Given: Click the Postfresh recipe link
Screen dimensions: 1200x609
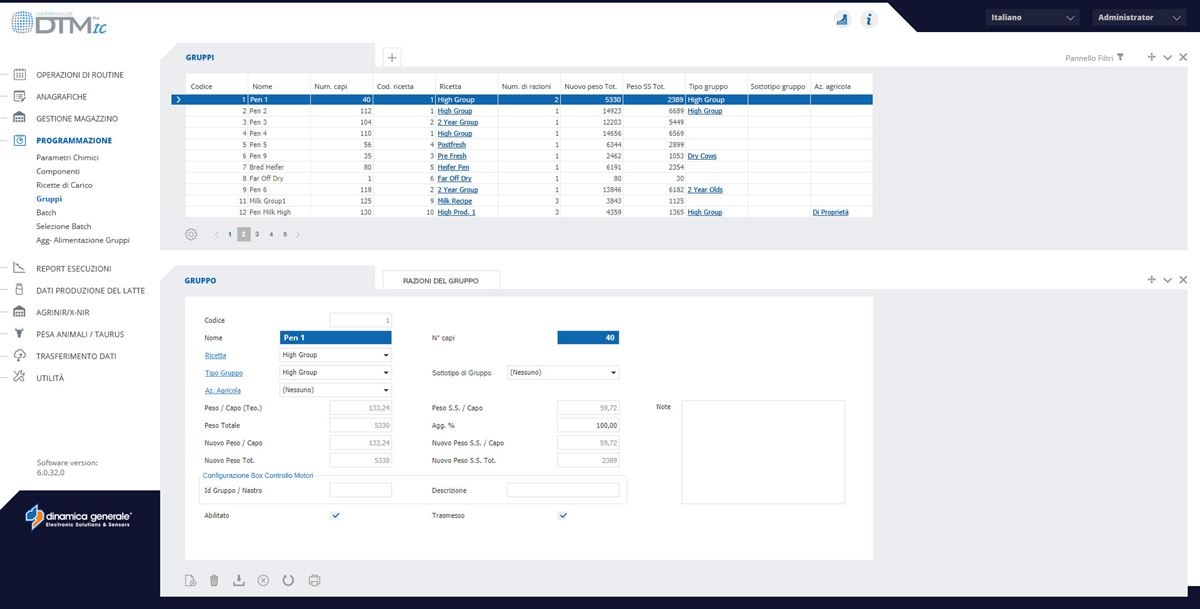Looking at the screenshot, I should 452,145.
